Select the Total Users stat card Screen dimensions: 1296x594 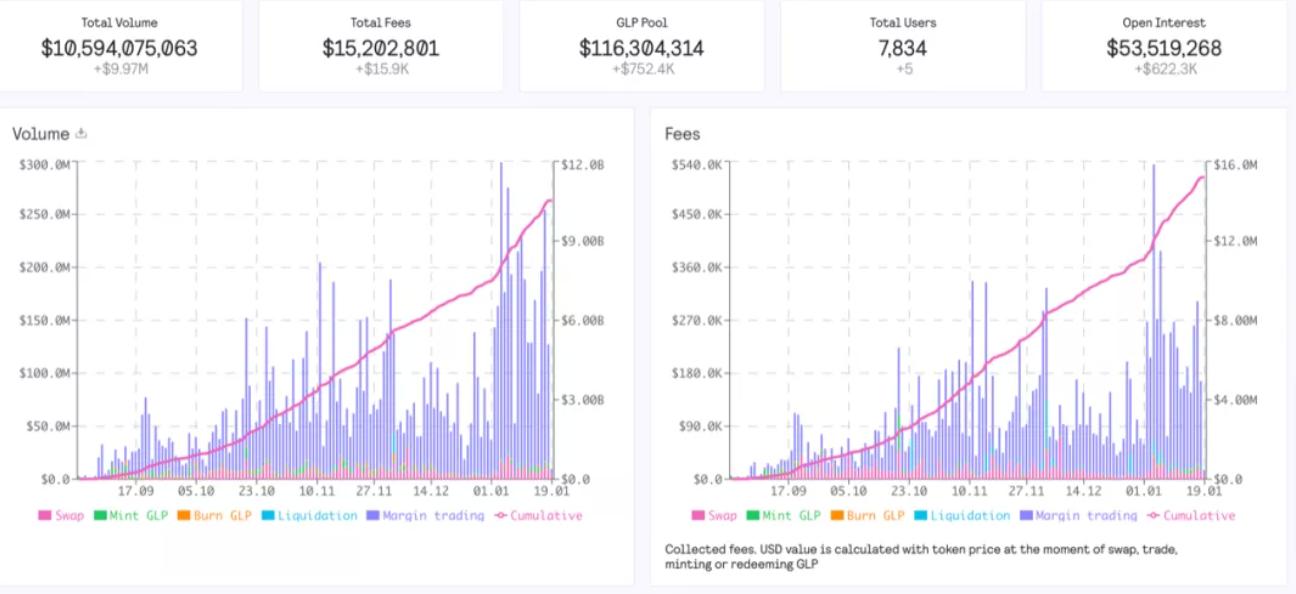(903, 45)
